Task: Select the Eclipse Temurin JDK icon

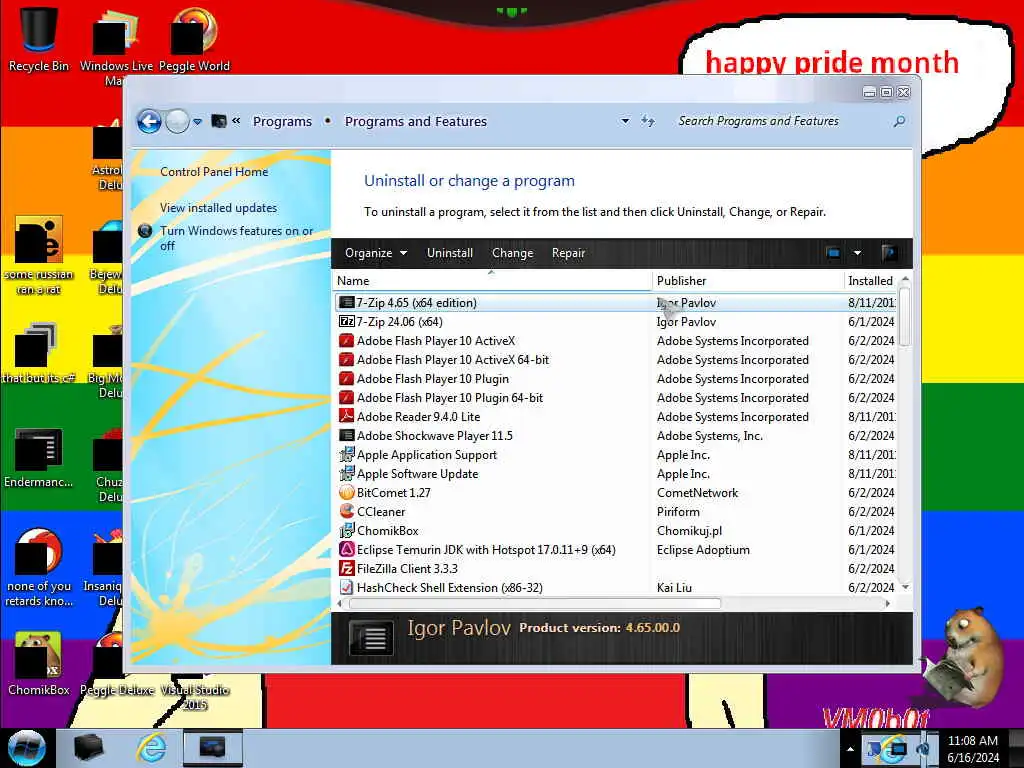Action: (x=347, y=549)
